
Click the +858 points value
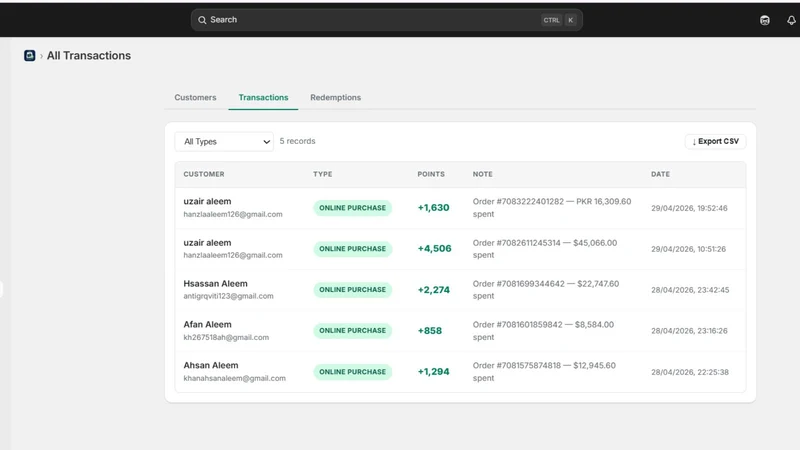pos(430,331)
